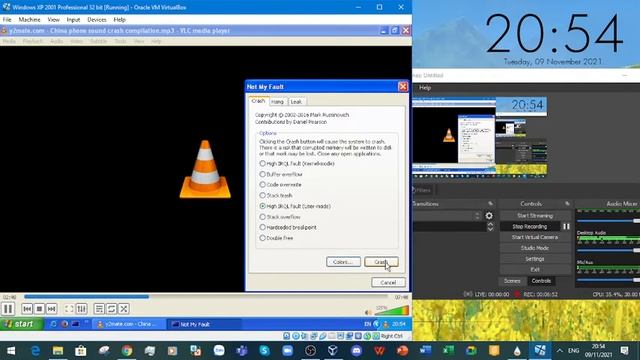The height and width of the screenshot is (360, 640).
Task: Click the Crash button in Not My Fault
Action: (381, 262)
